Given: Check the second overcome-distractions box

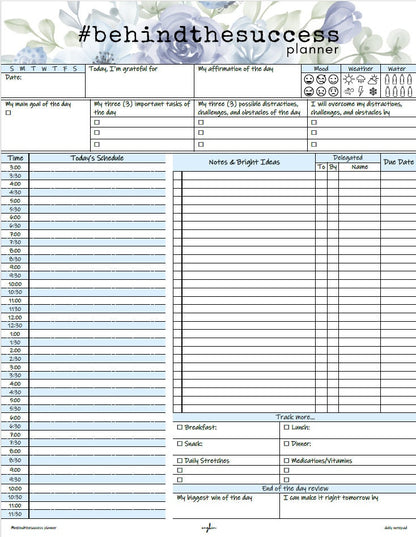Looking at the screenshot, I should (x=314, y=133).
